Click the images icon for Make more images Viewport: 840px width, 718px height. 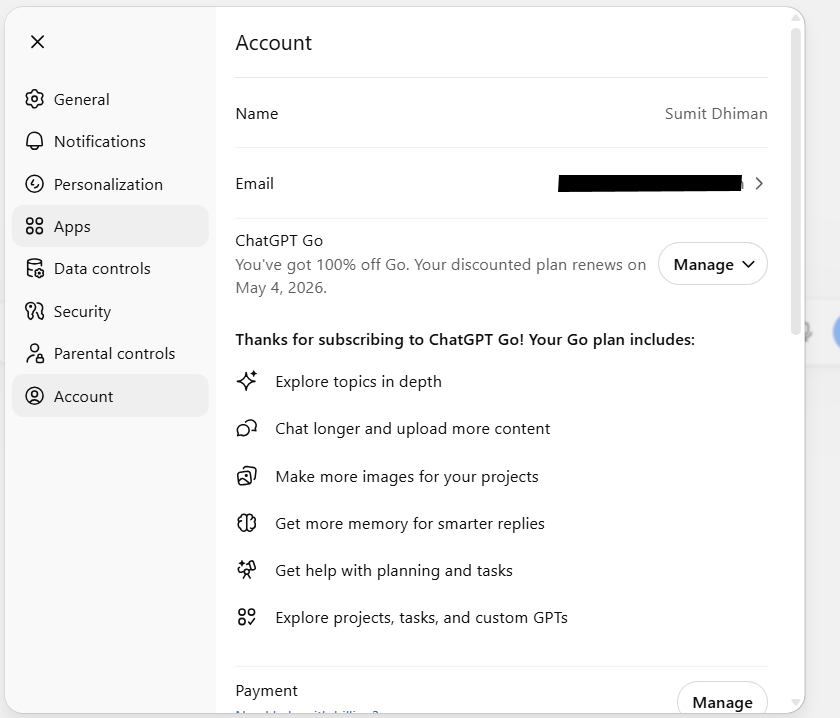click(x=247, y=476)
